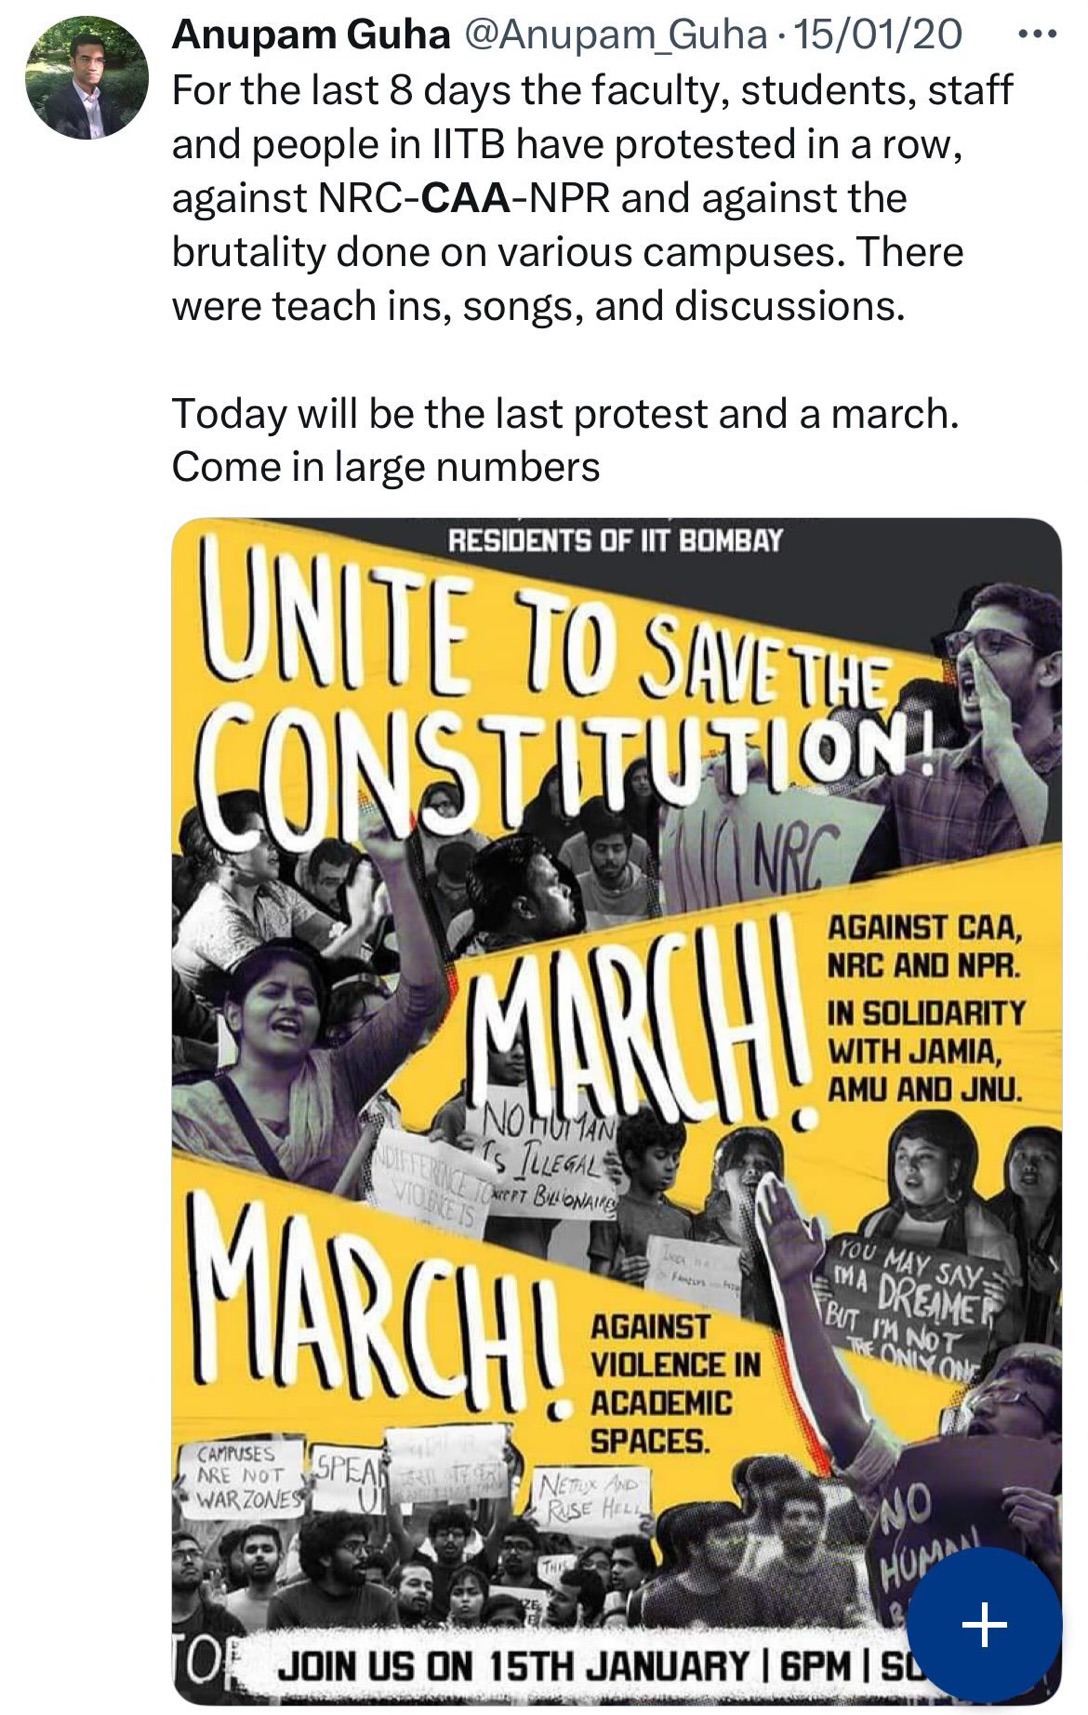Tap the bolded CAA keyword in tweet
The width and height of the screenshot is (1088, 1715).
click(467, 197)
